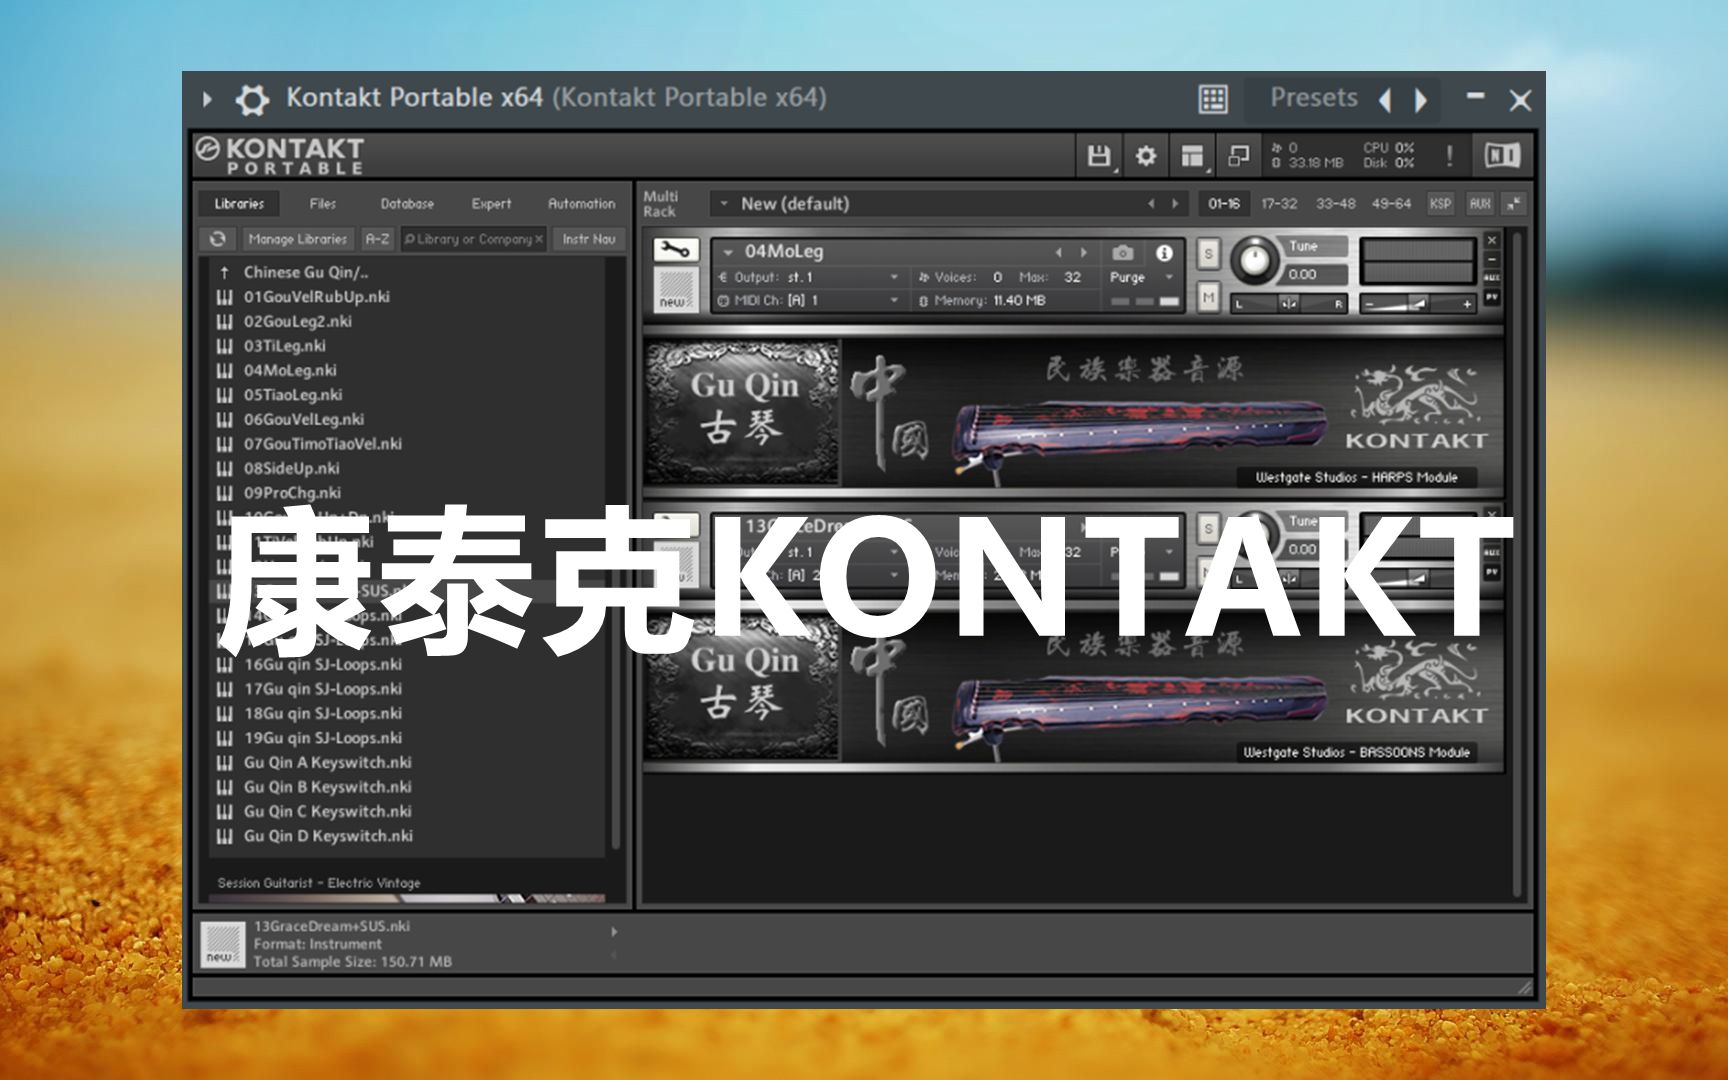
Task: Switch to Libraries tab
Action: pyautogui.click(x=239, y=203)
